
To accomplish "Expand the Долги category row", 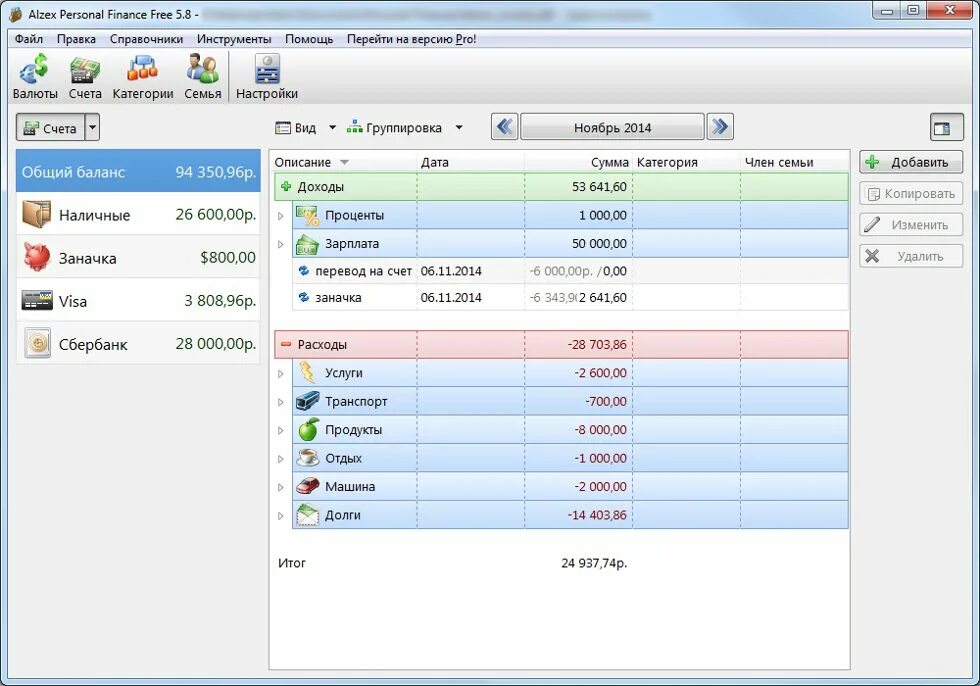I will pyautogui.click(x=281, y=515).
